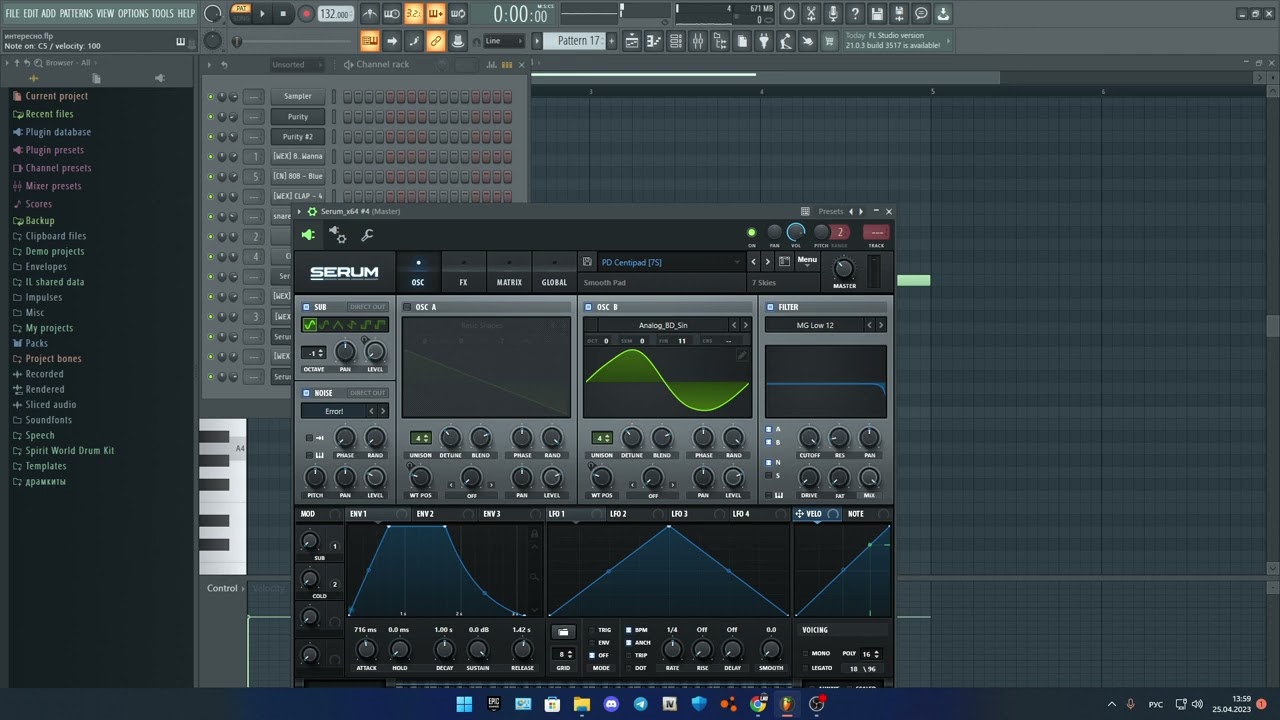The width and height of the screenshot is (1280, 720).
Task: Toggle the SUB oscillator enable switch
Action: pos(307,307)
